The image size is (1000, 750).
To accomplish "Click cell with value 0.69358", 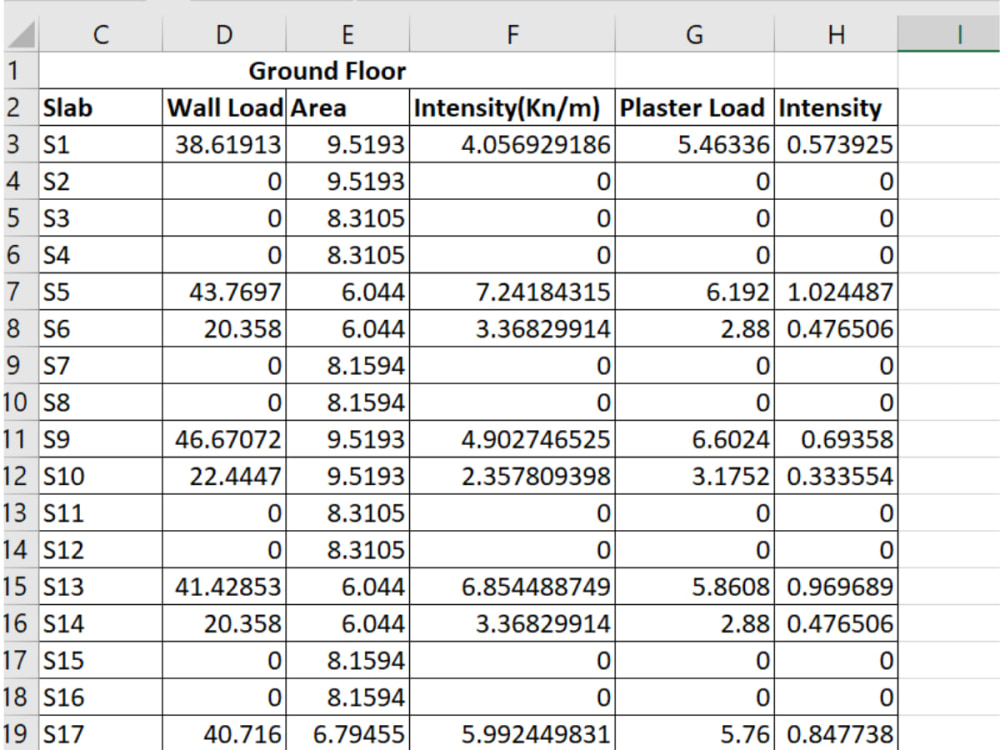I will pos(836,439).
